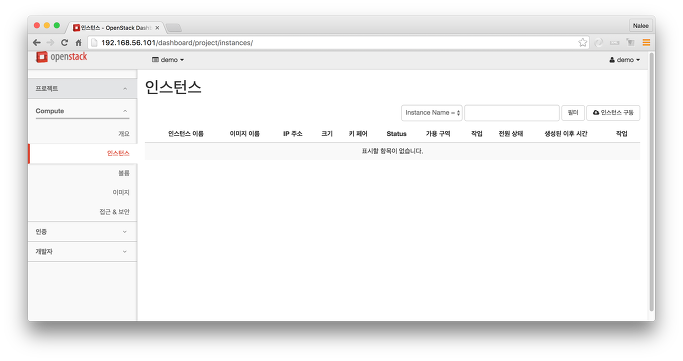Viewport: 683px width, 361px height.
Task: Open 이미지 in the sidebar
Action: coord(121,192)
